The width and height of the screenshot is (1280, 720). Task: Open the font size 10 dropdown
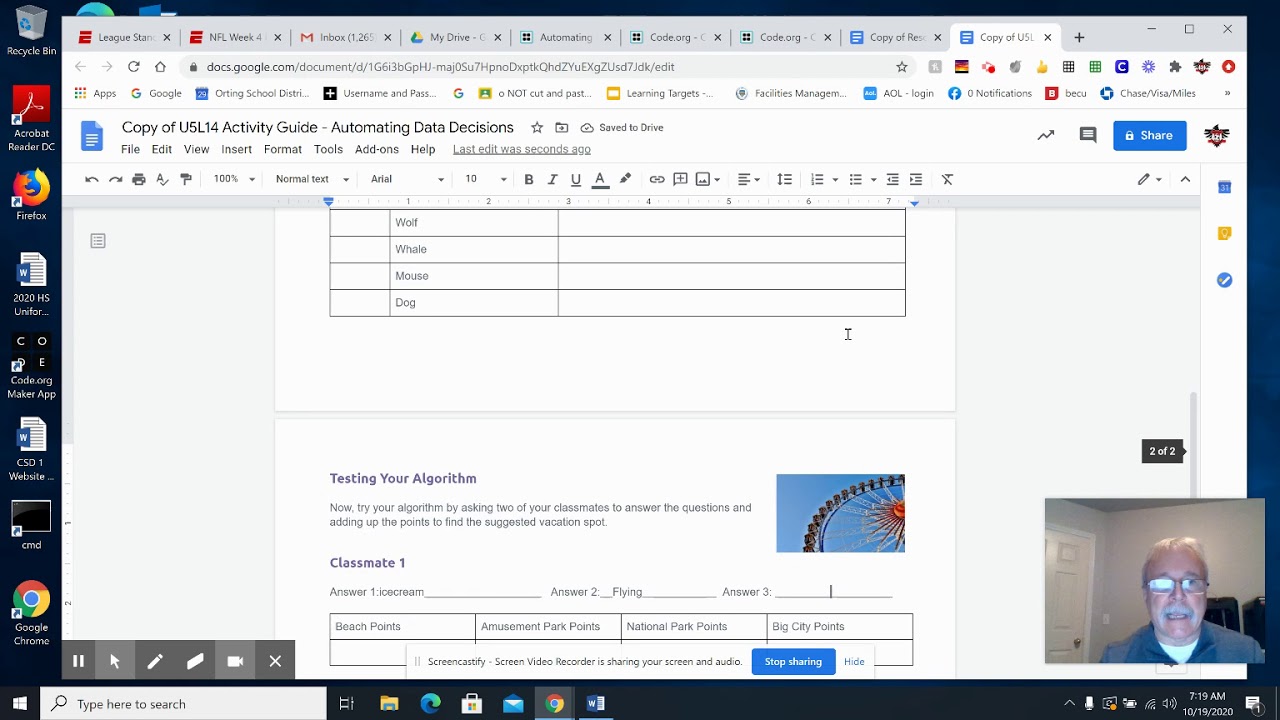point(486,179)
